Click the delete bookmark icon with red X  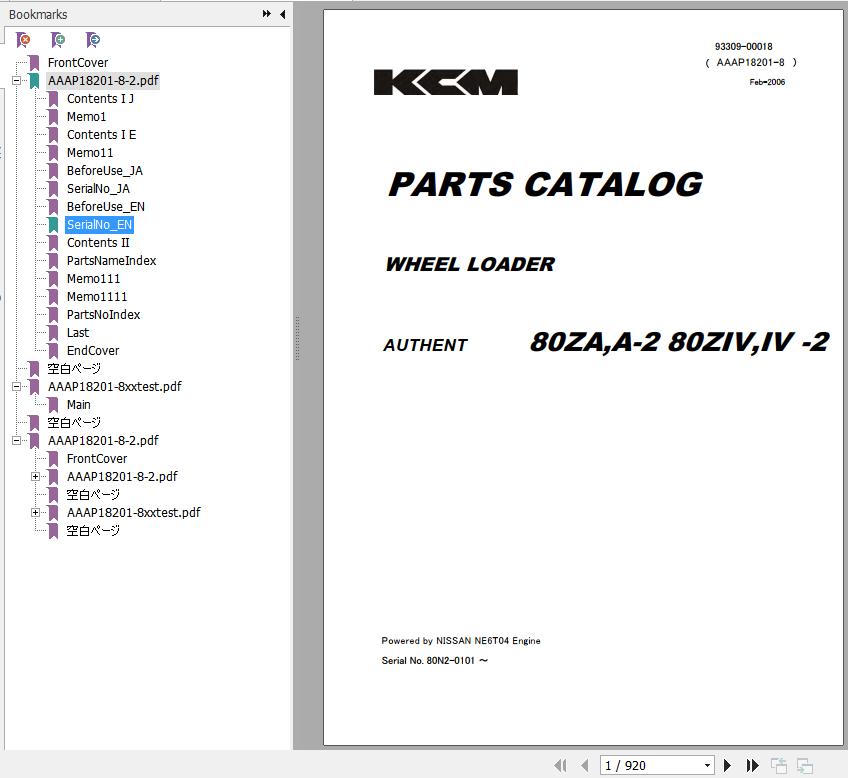[23, 40]
